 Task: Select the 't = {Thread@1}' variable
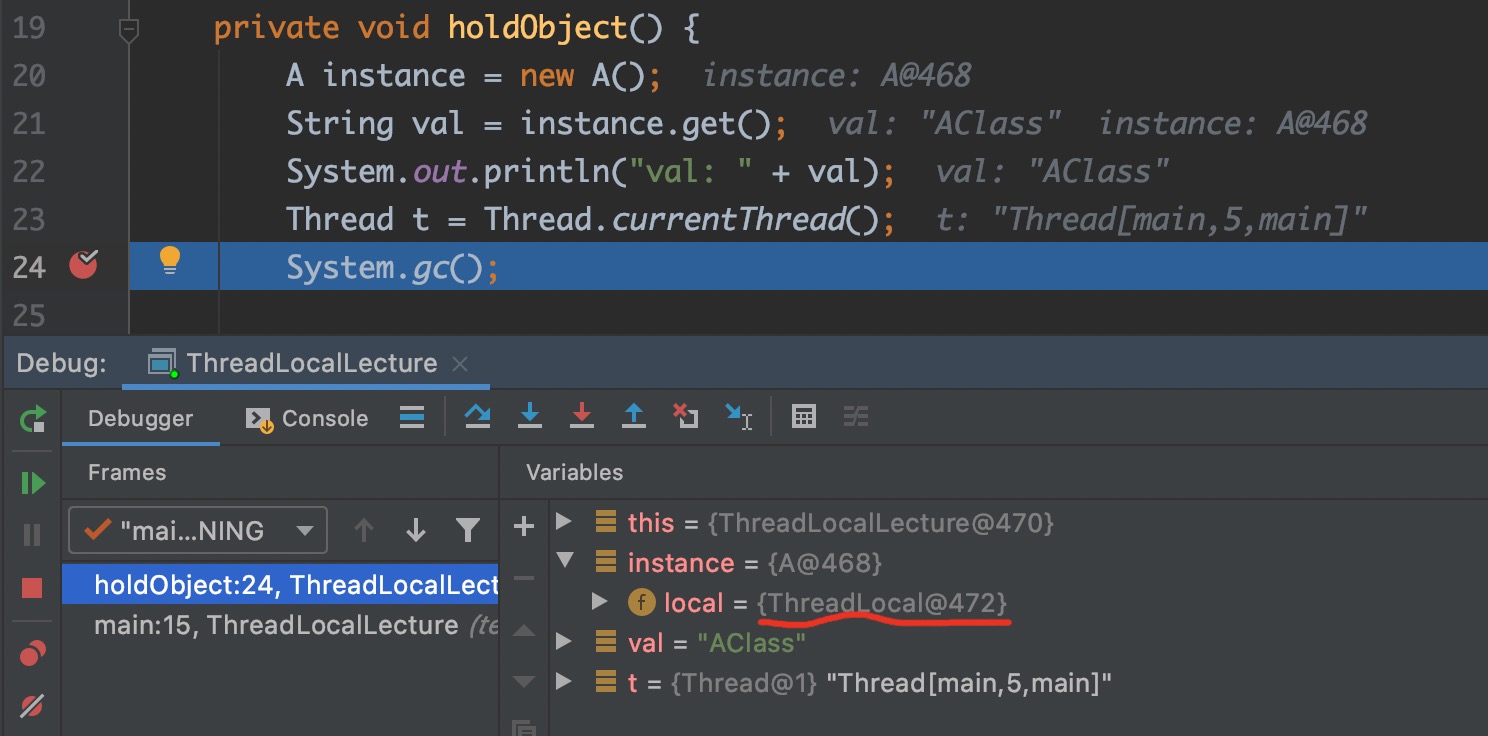click(x=870, y=683)
